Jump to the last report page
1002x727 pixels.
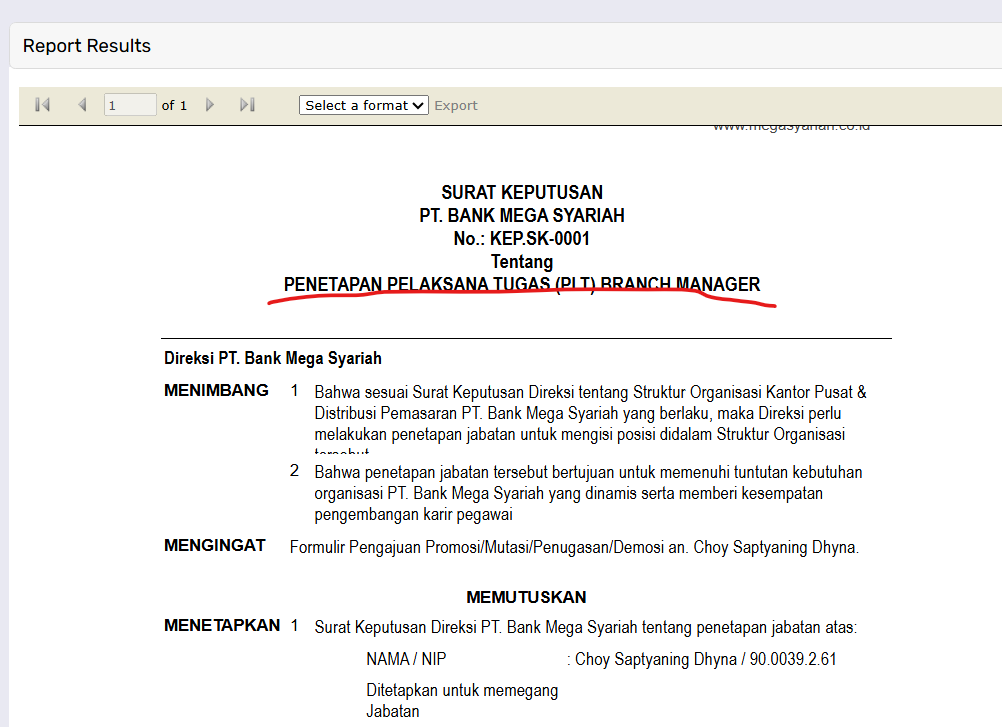[x=247, y=105]
